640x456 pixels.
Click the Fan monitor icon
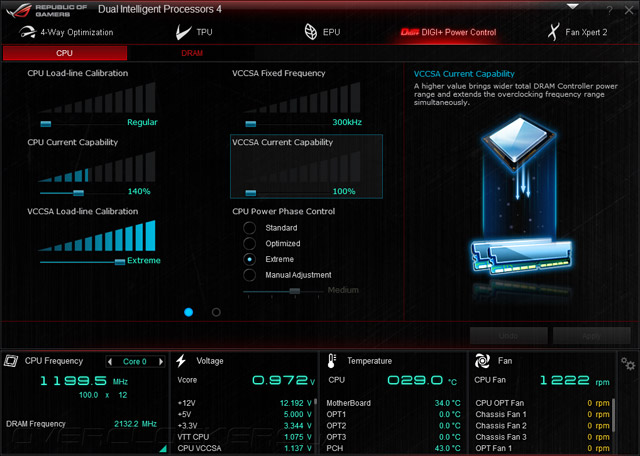point(482,361)
